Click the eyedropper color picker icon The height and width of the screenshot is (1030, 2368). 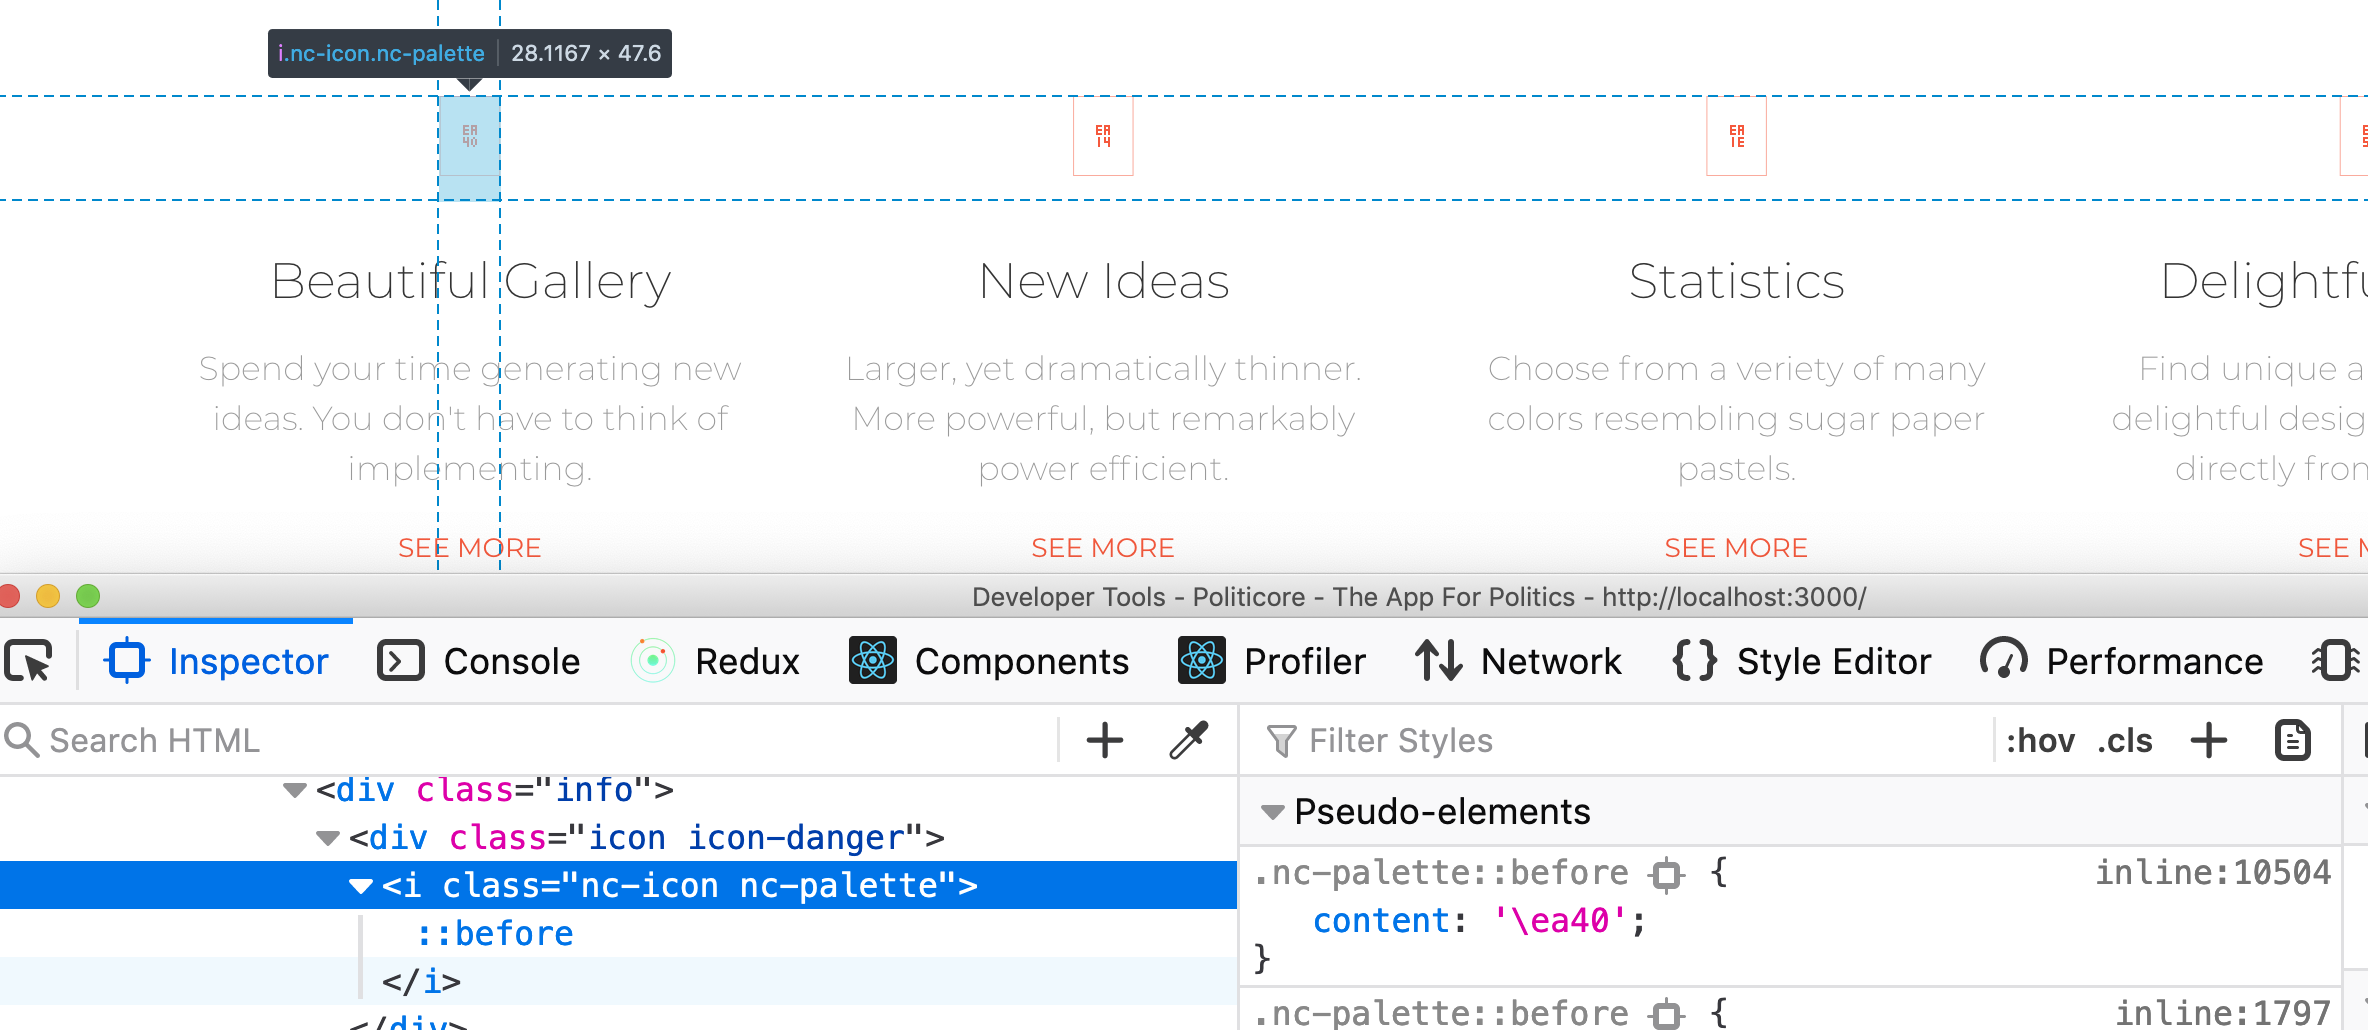click(1188, 740)
